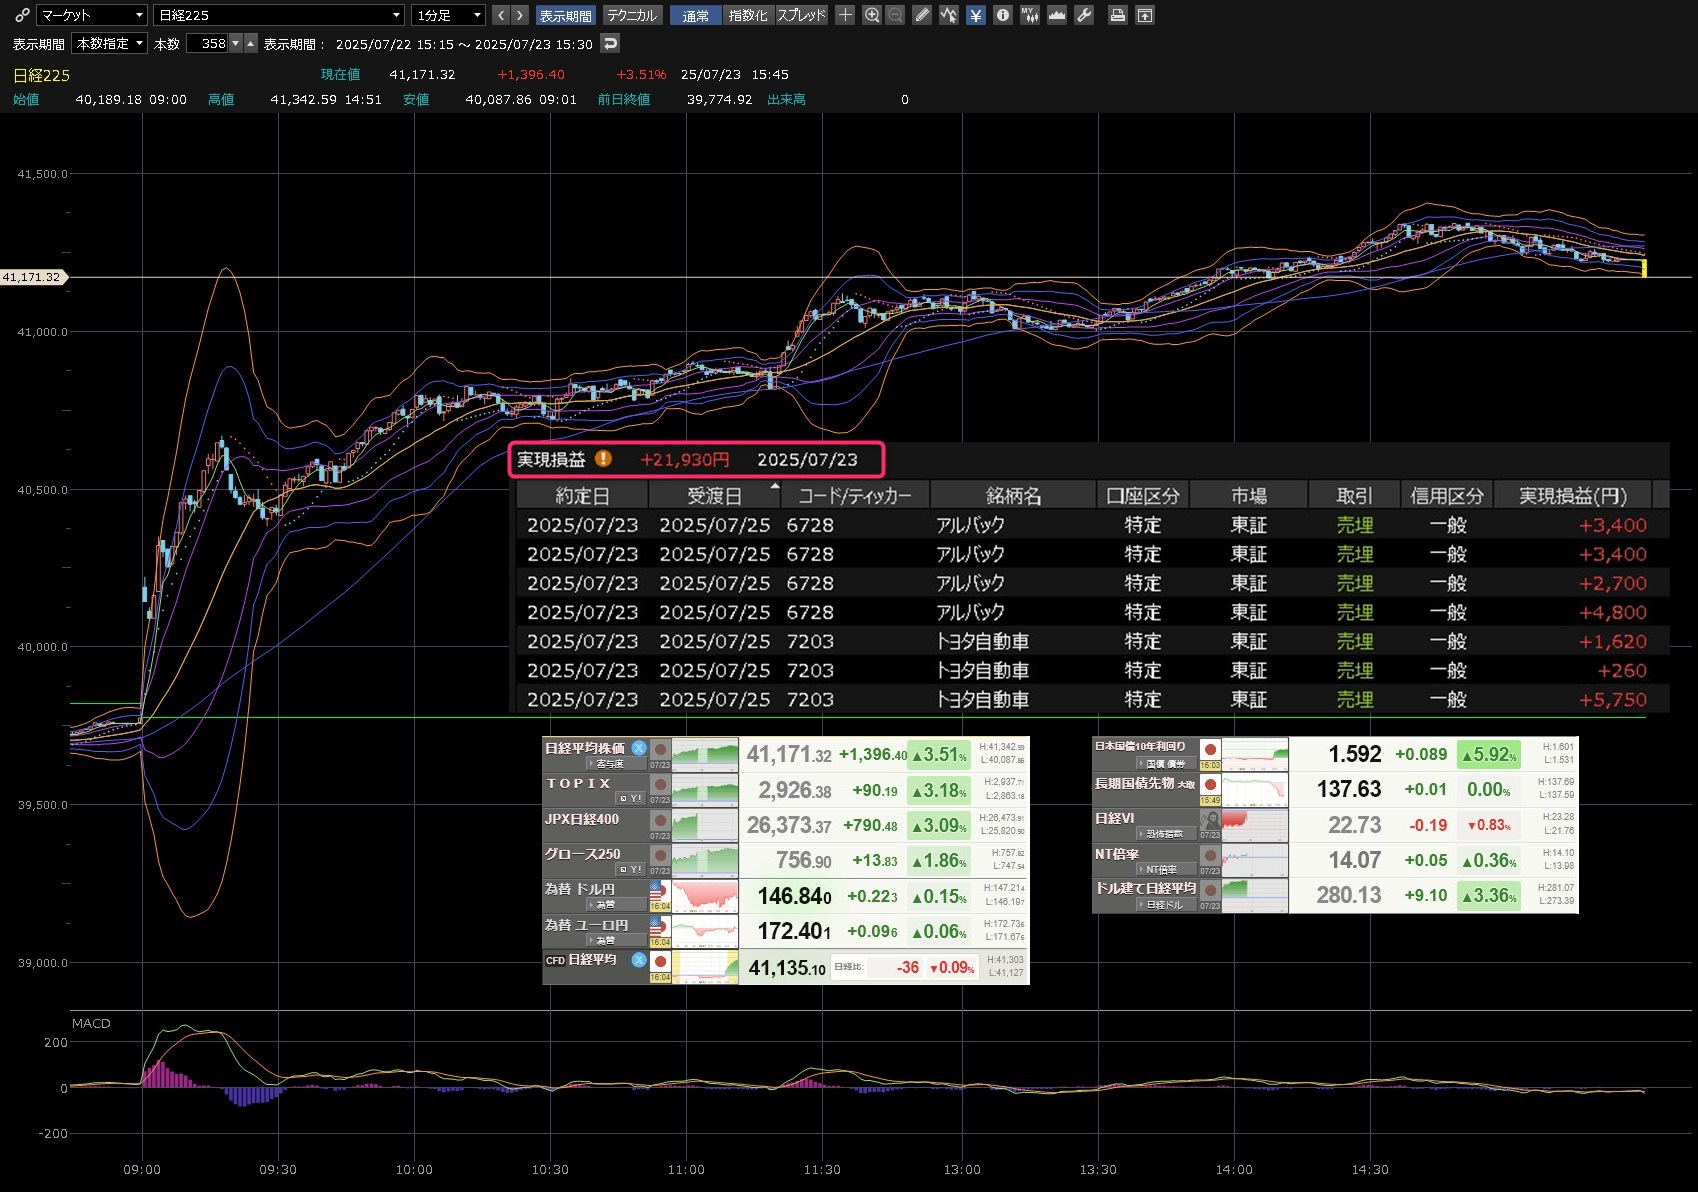Select the 指数化 display mode
The width and height of the screenshot is (1698, 1192).
coord(748,15)
